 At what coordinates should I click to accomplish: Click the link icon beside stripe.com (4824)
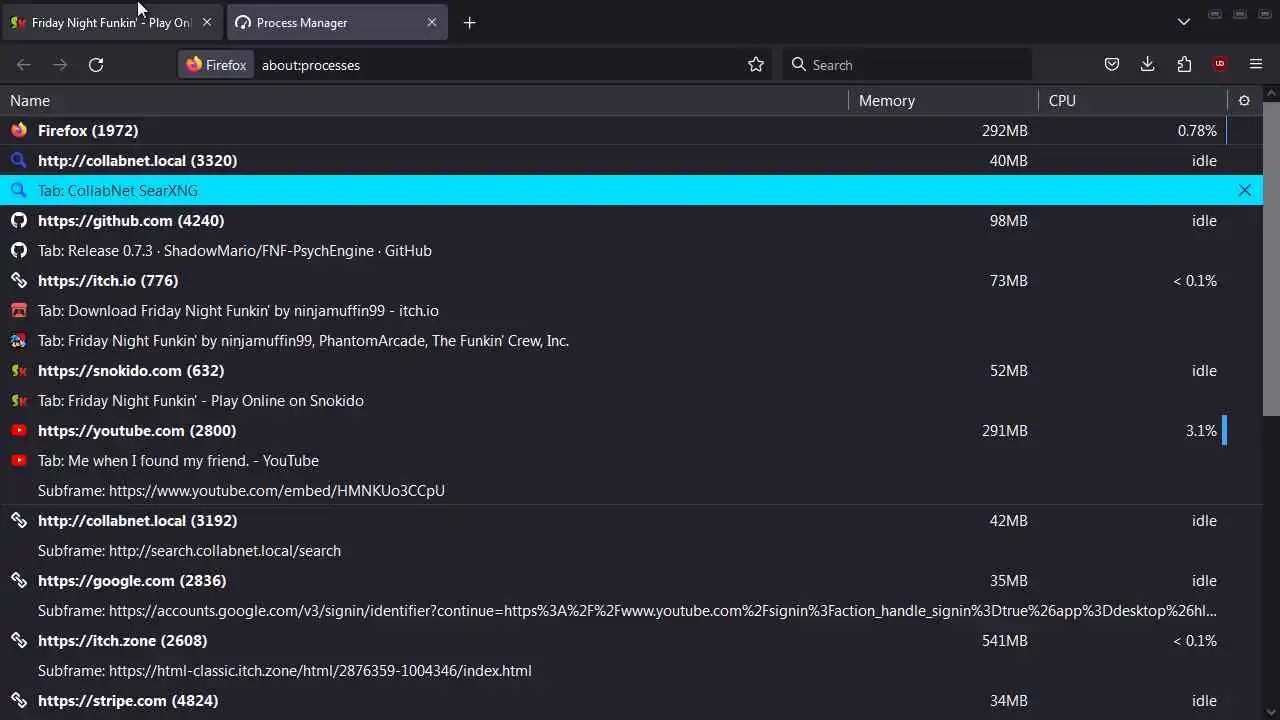coord(19,700)
